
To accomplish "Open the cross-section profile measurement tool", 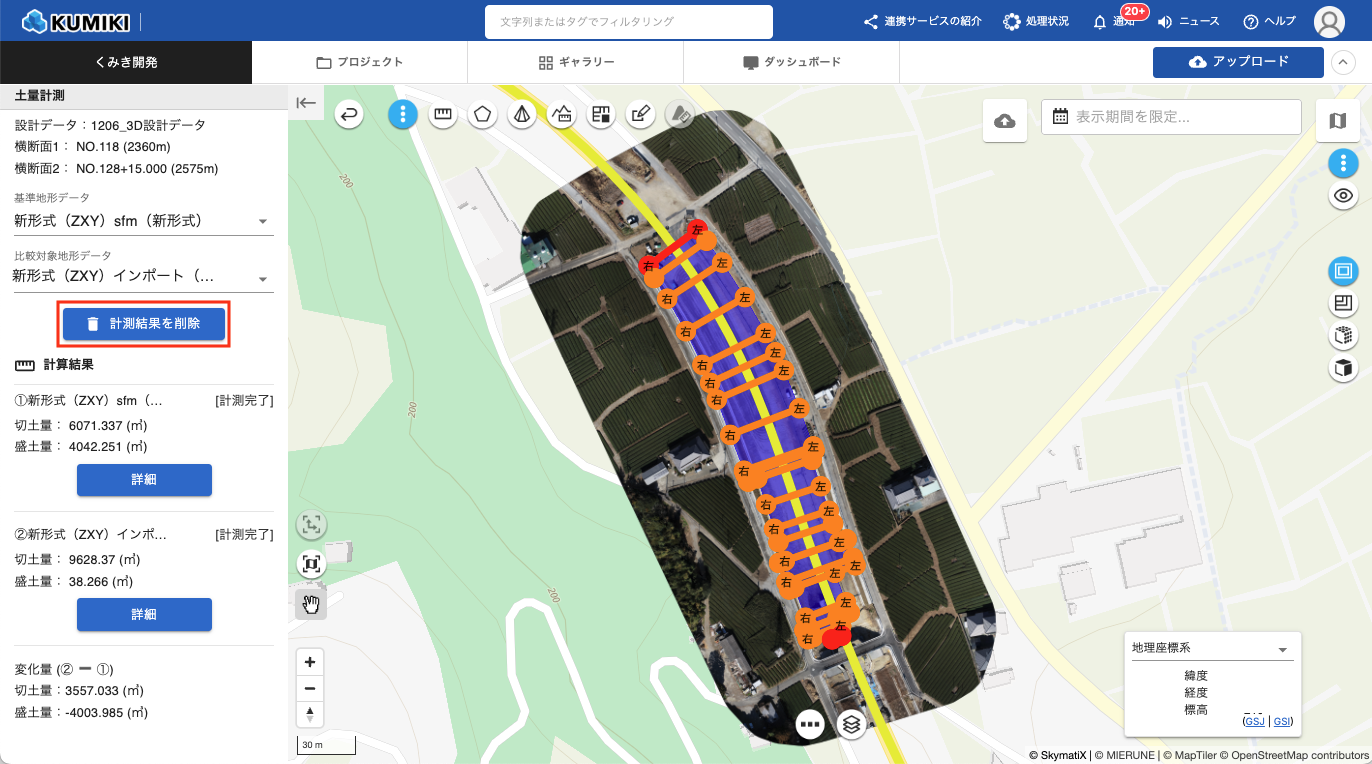I will [561, 115].
